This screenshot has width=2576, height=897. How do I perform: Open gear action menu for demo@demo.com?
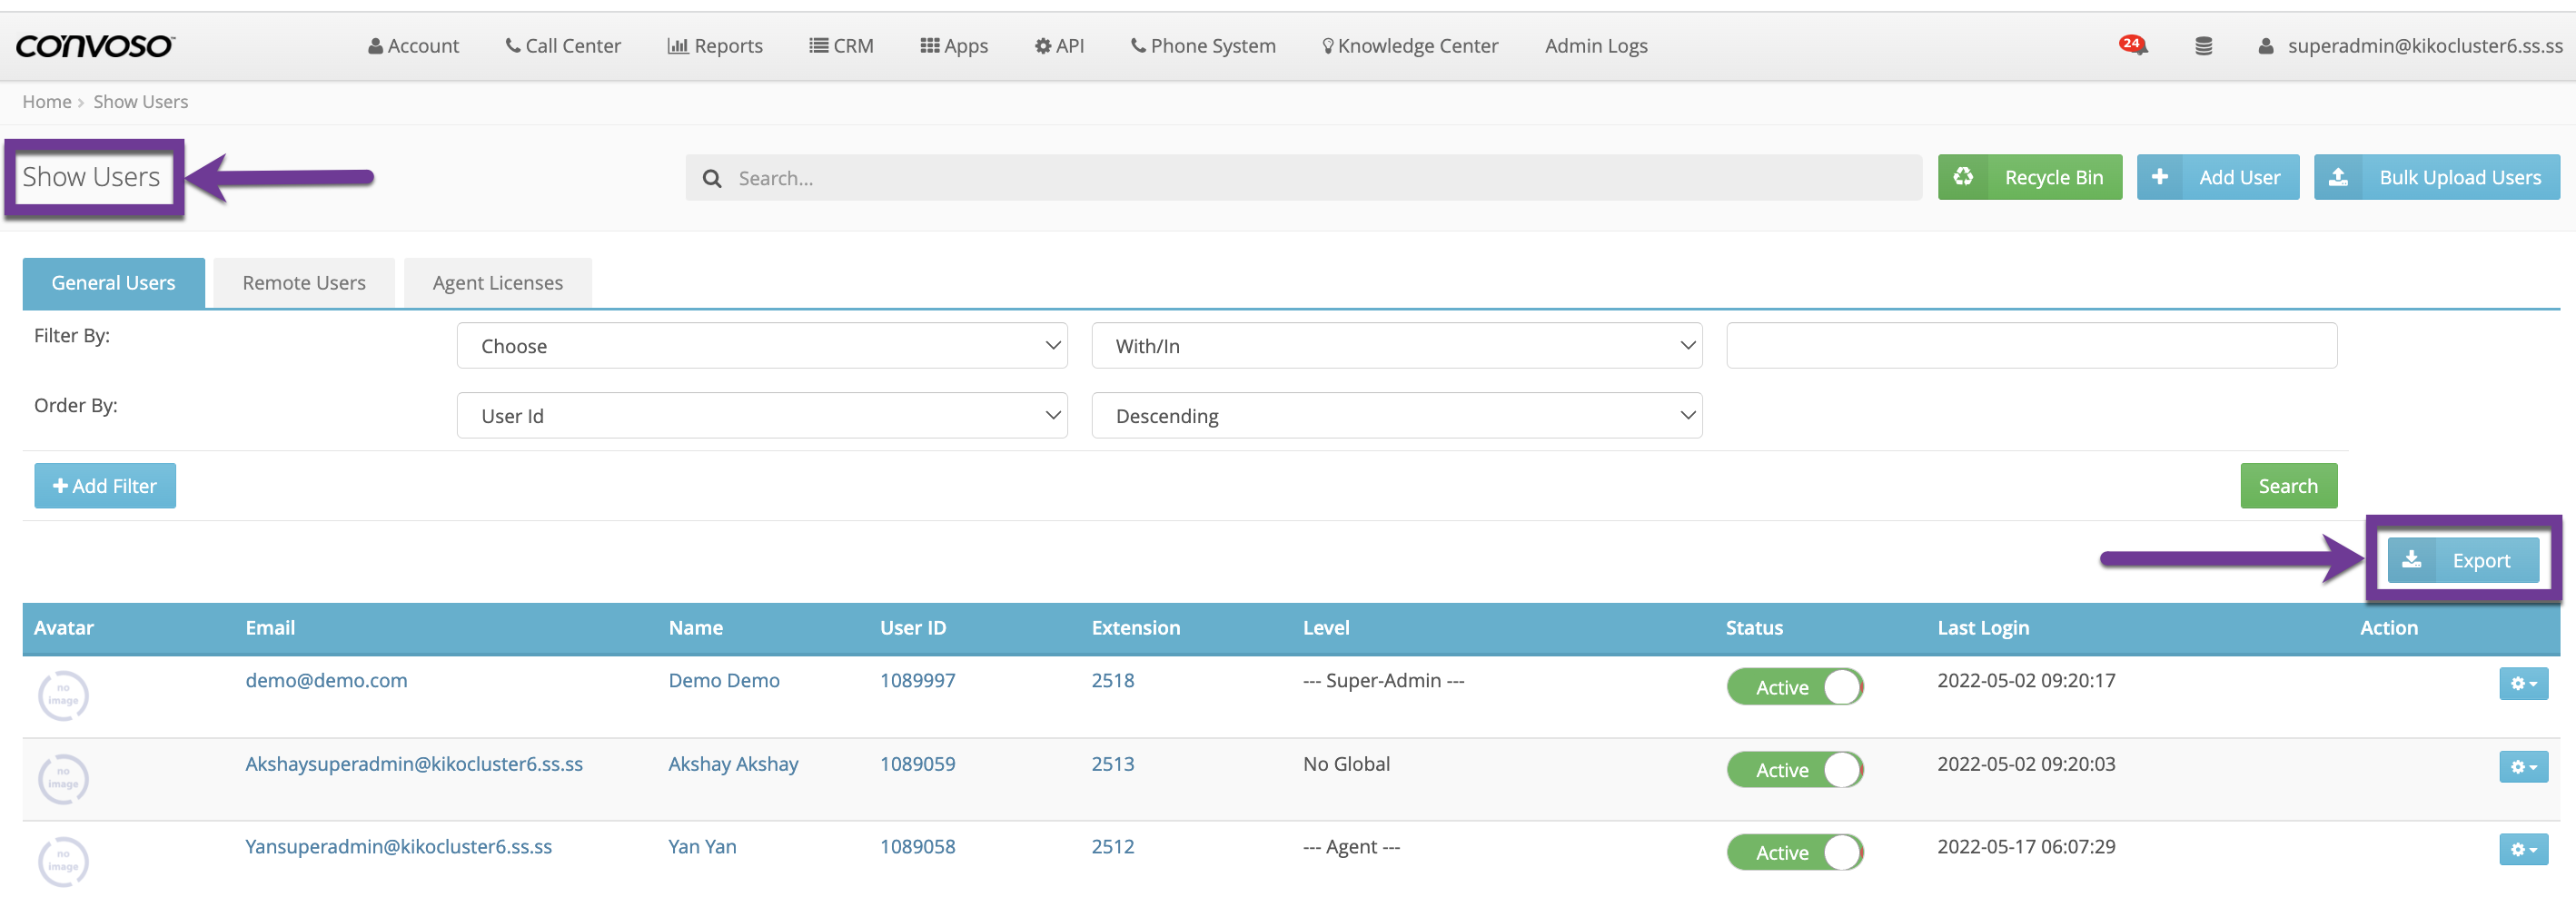[x=2522, y=684]
